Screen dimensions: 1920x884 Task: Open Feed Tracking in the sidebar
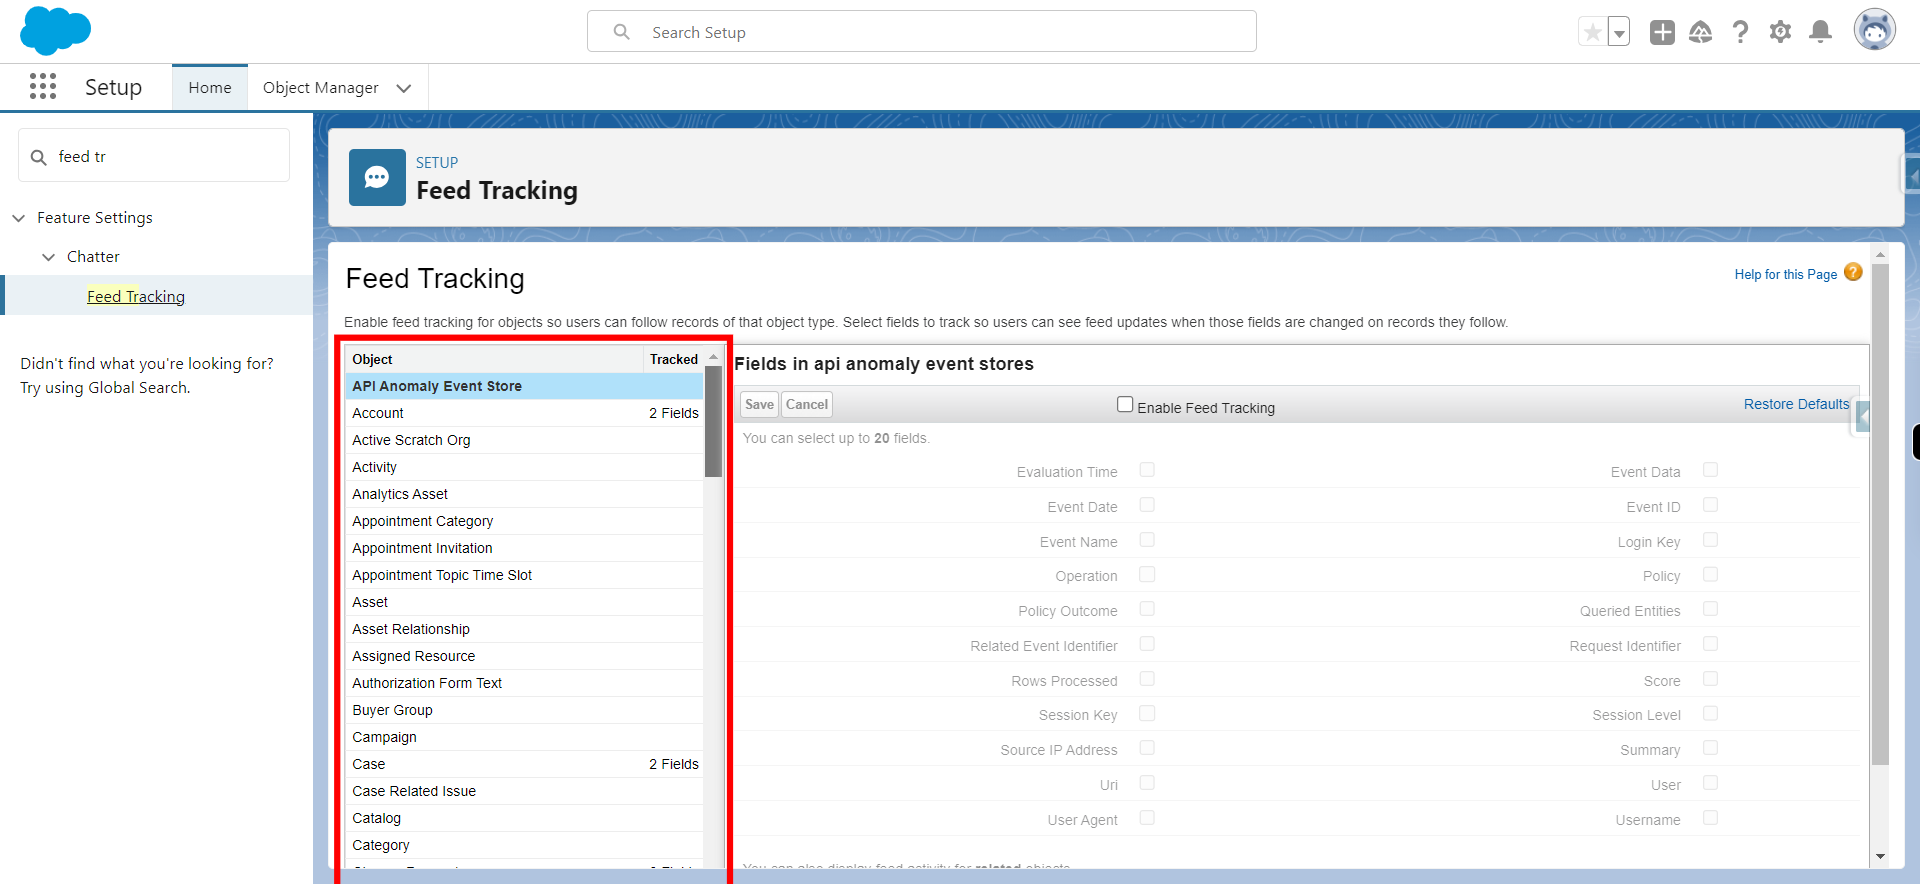point(136,296)
